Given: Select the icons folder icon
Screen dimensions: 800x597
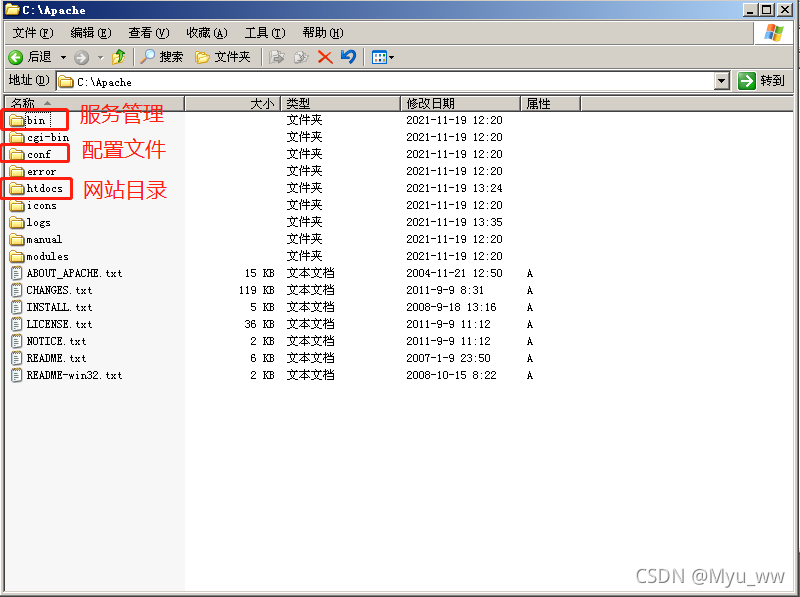Looking at the screenshot, I should tap(17, 205).
